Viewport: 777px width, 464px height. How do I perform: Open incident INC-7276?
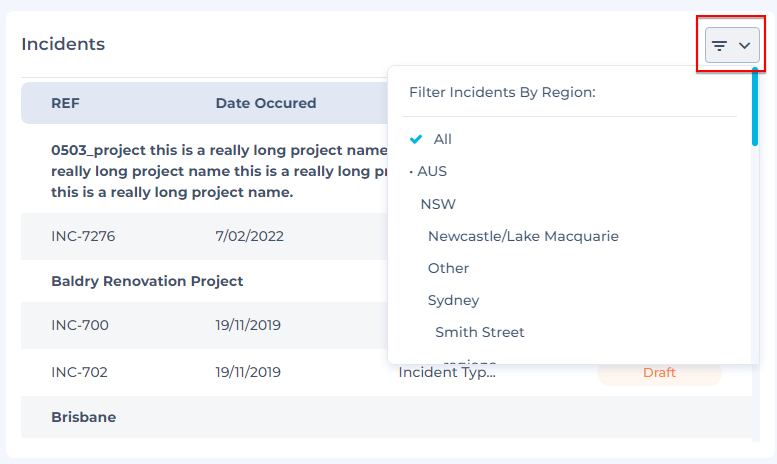80,236
